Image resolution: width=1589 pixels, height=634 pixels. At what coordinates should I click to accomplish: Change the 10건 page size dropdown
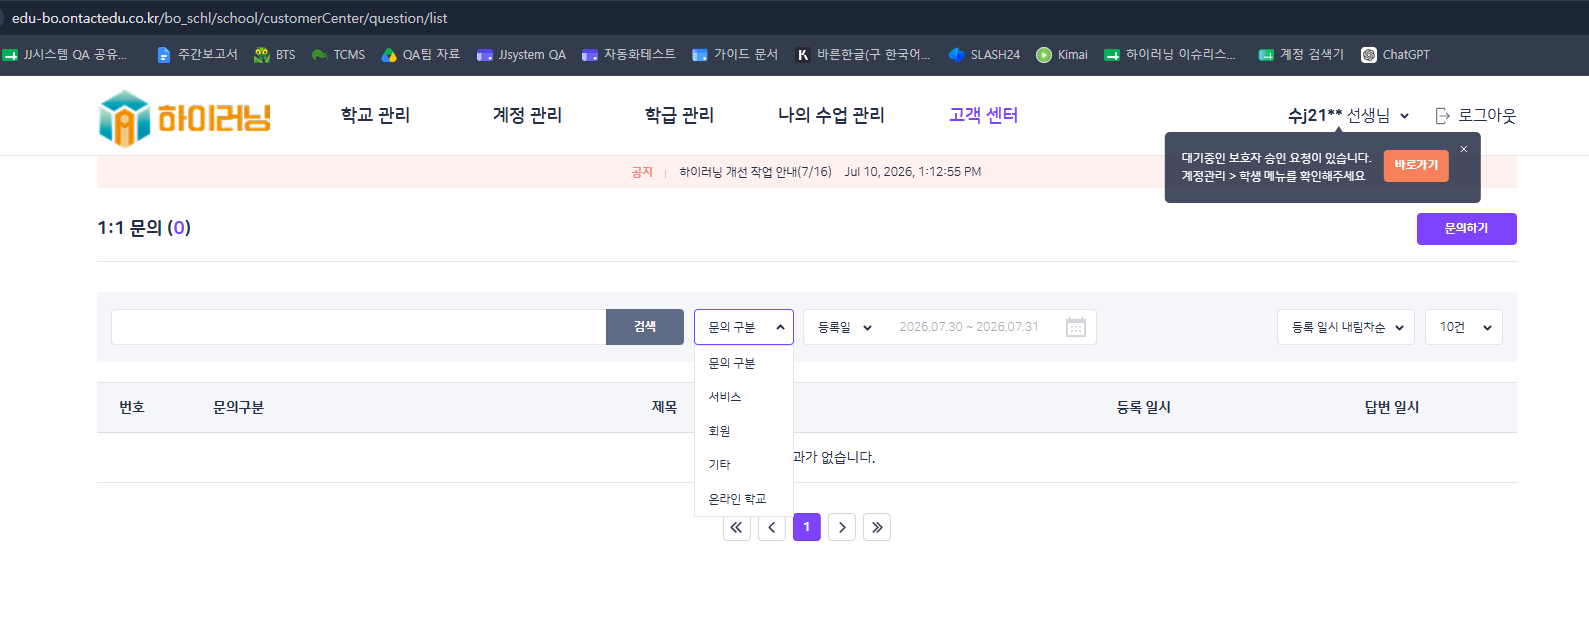pos(1464,327)
